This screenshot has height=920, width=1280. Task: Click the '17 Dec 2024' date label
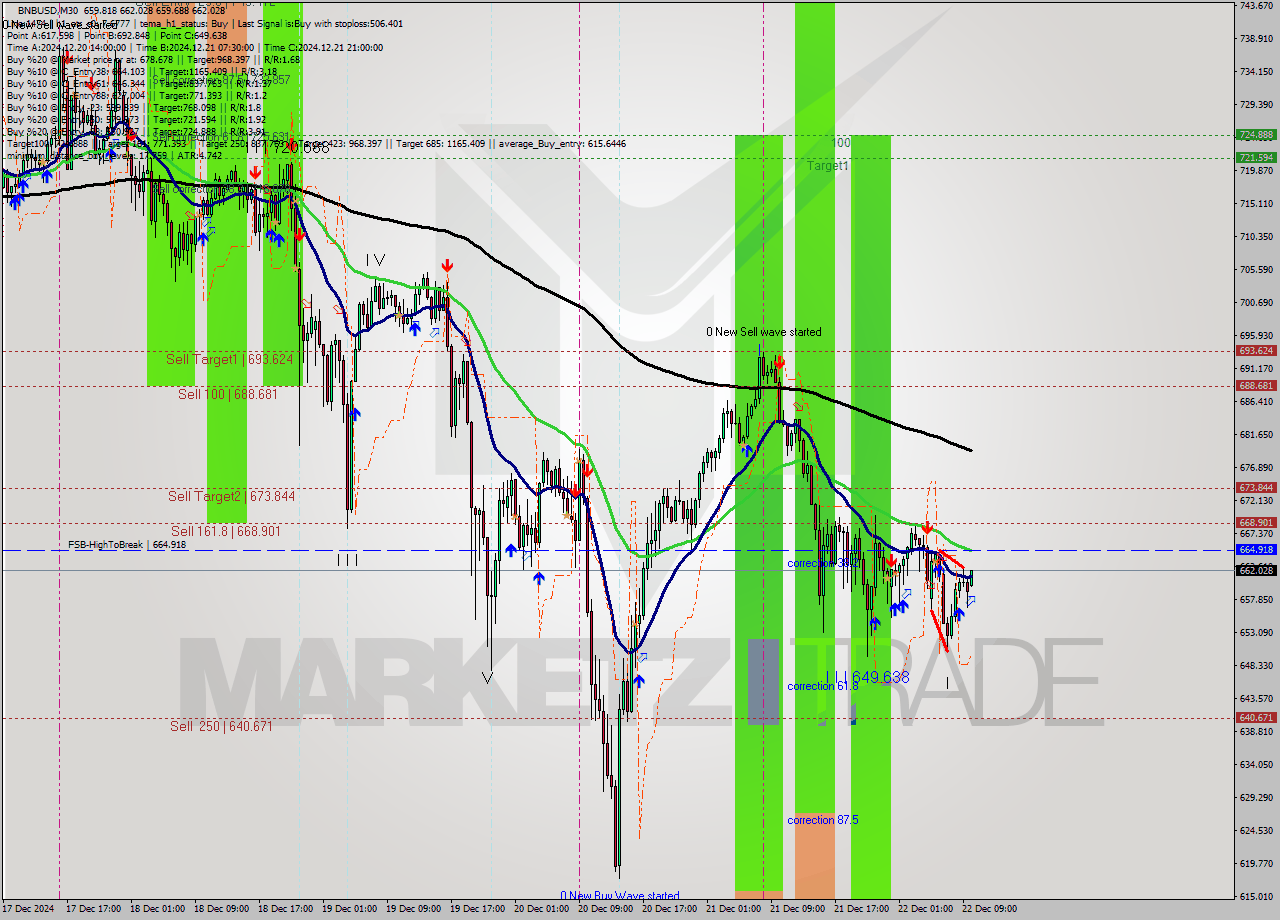click(29, 910)
